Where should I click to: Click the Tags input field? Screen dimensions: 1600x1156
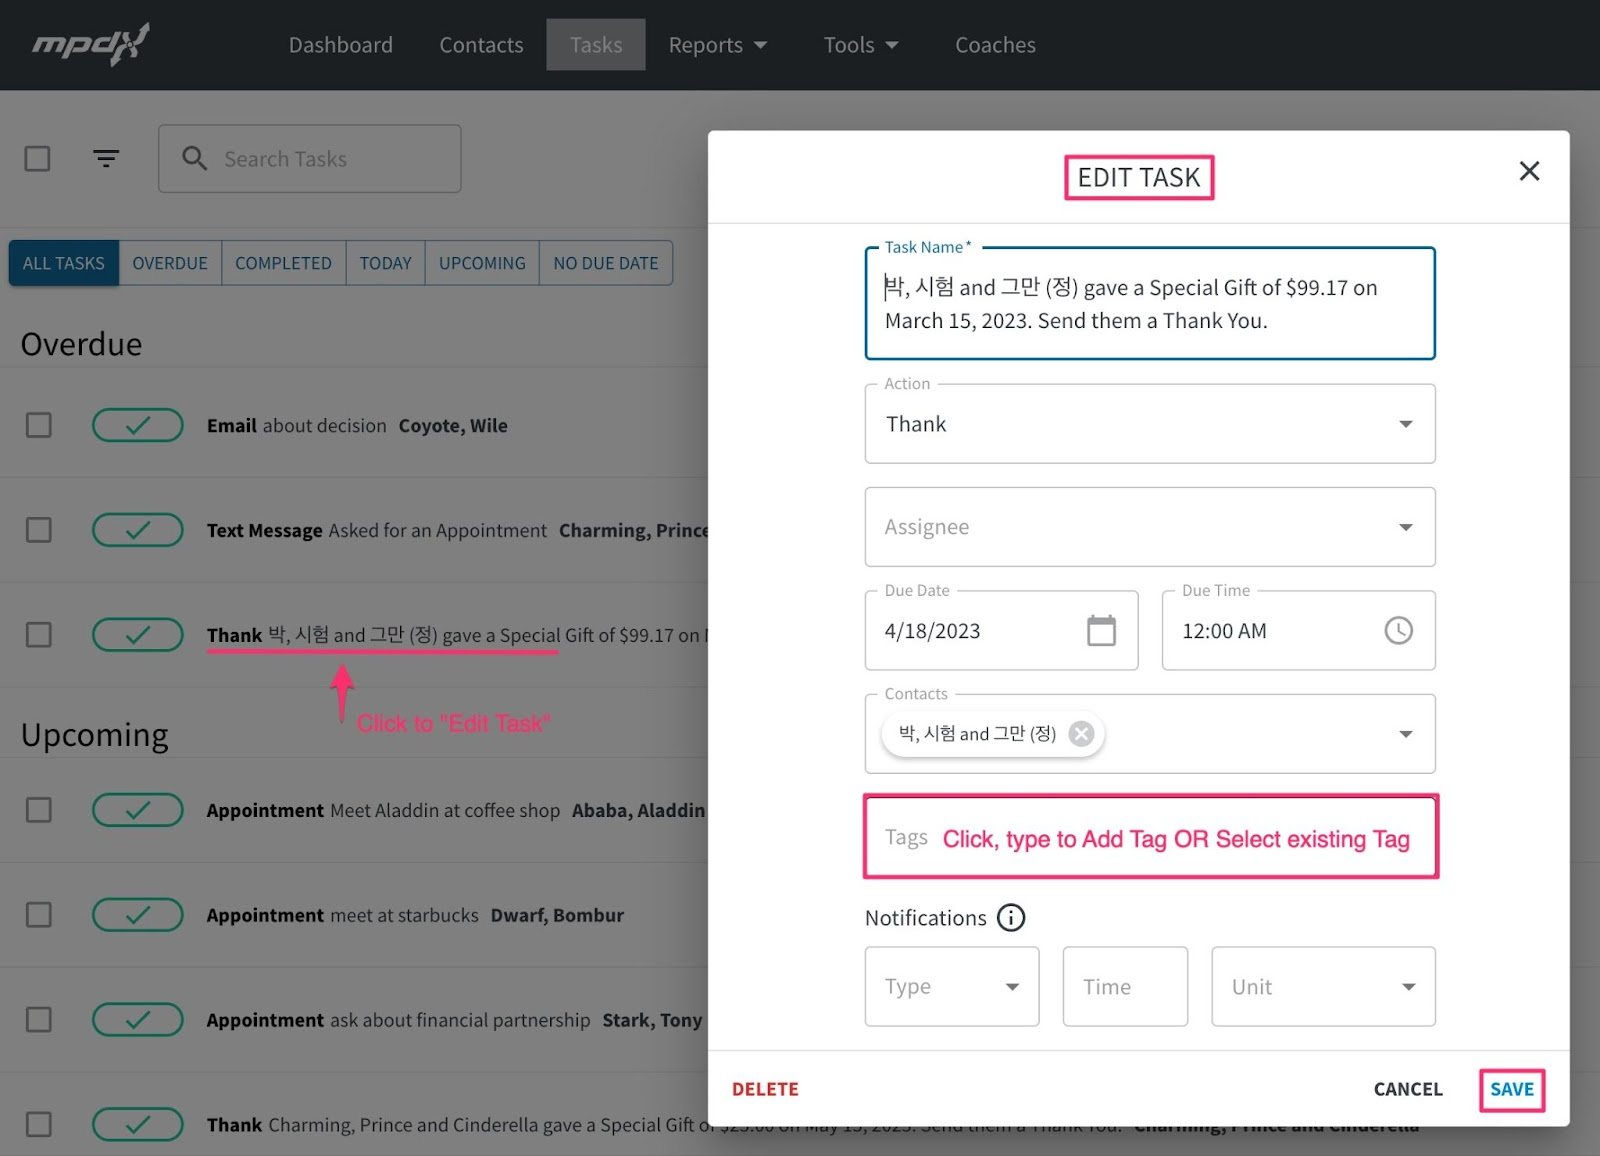[x=1150, y=837]
